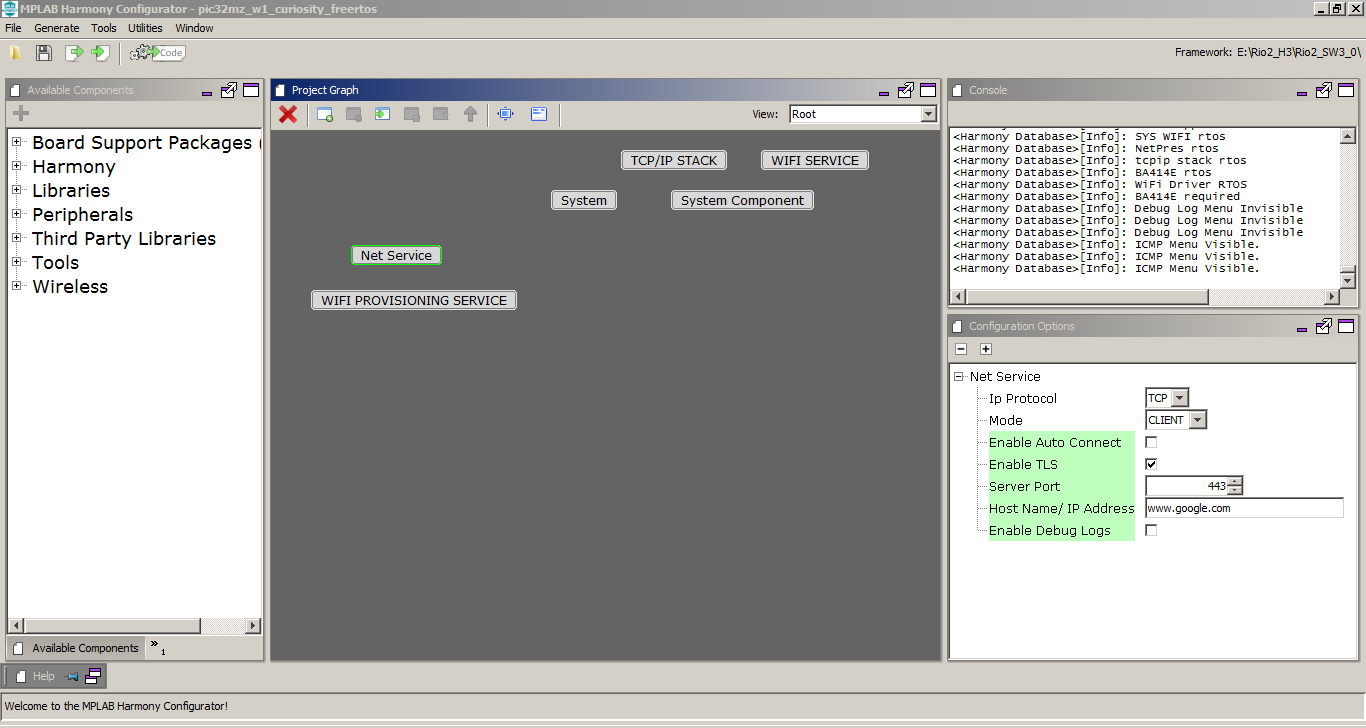1366x728 pixels.
Task: Select the TCP/IP STACK component
Action: [x=674, y=160]
